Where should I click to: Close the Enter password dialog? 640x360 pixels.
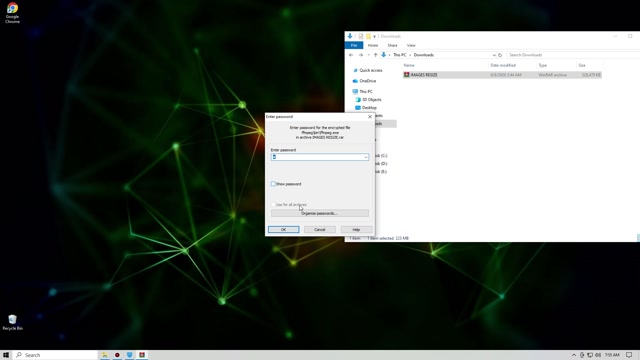pos(370,117)
